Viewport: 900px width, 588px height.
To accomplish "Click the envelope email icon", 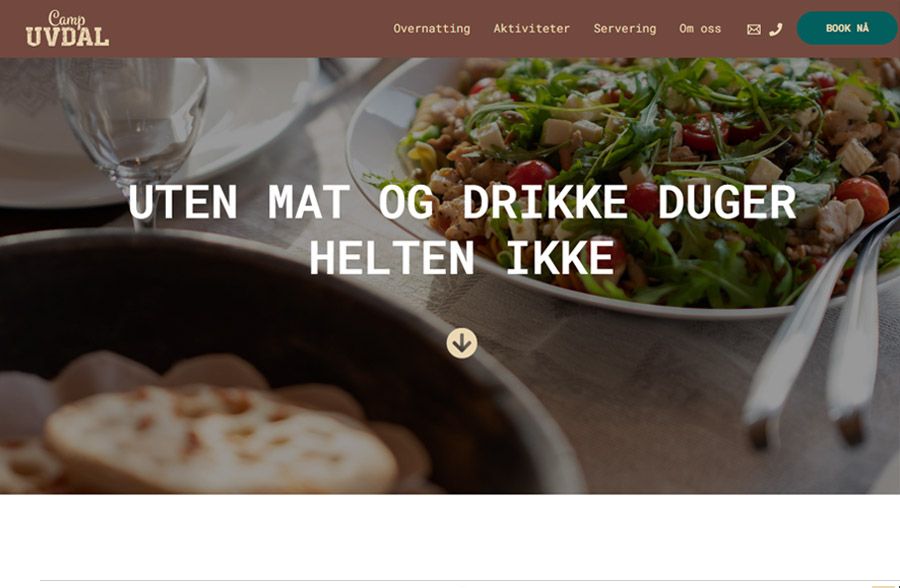I will click(x=754, y=29).
